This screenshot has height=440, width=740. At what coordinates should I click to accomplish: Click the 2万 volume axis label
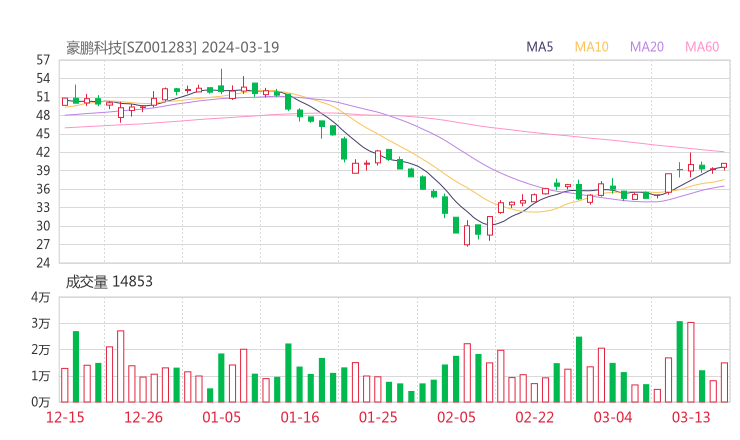click(41, 350)
